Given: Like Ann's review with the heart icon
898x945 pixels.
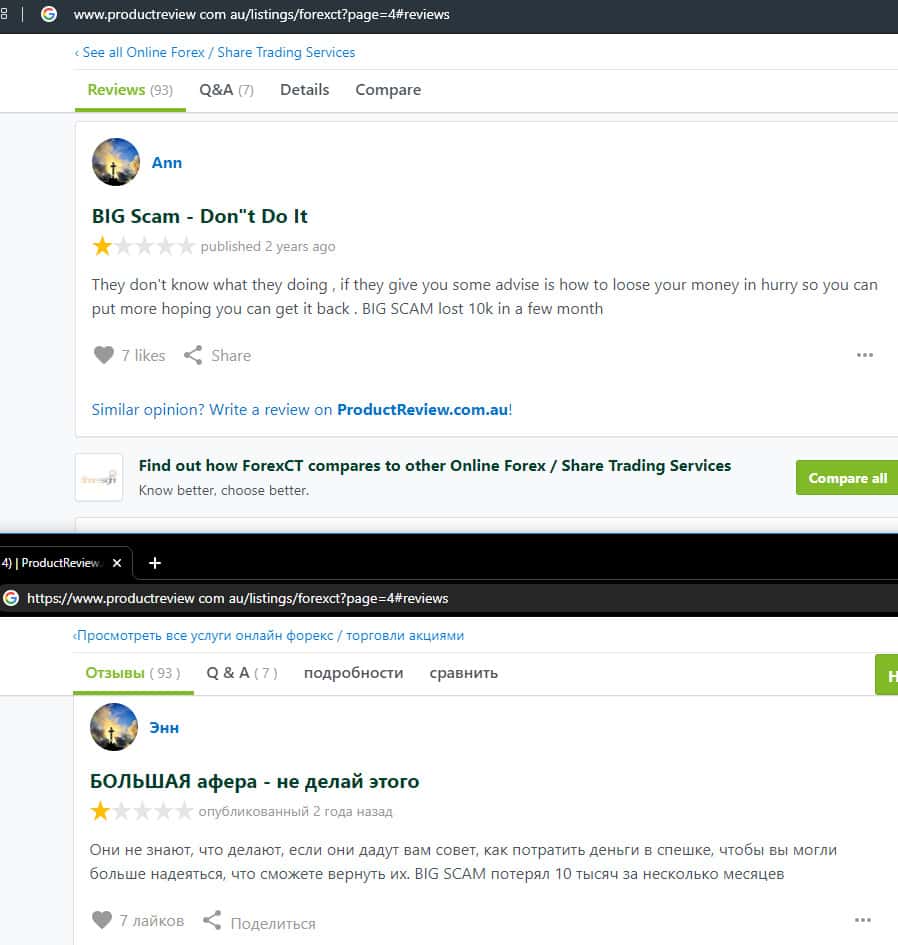Looking at the screenshot, I should (x=104, y=355).
